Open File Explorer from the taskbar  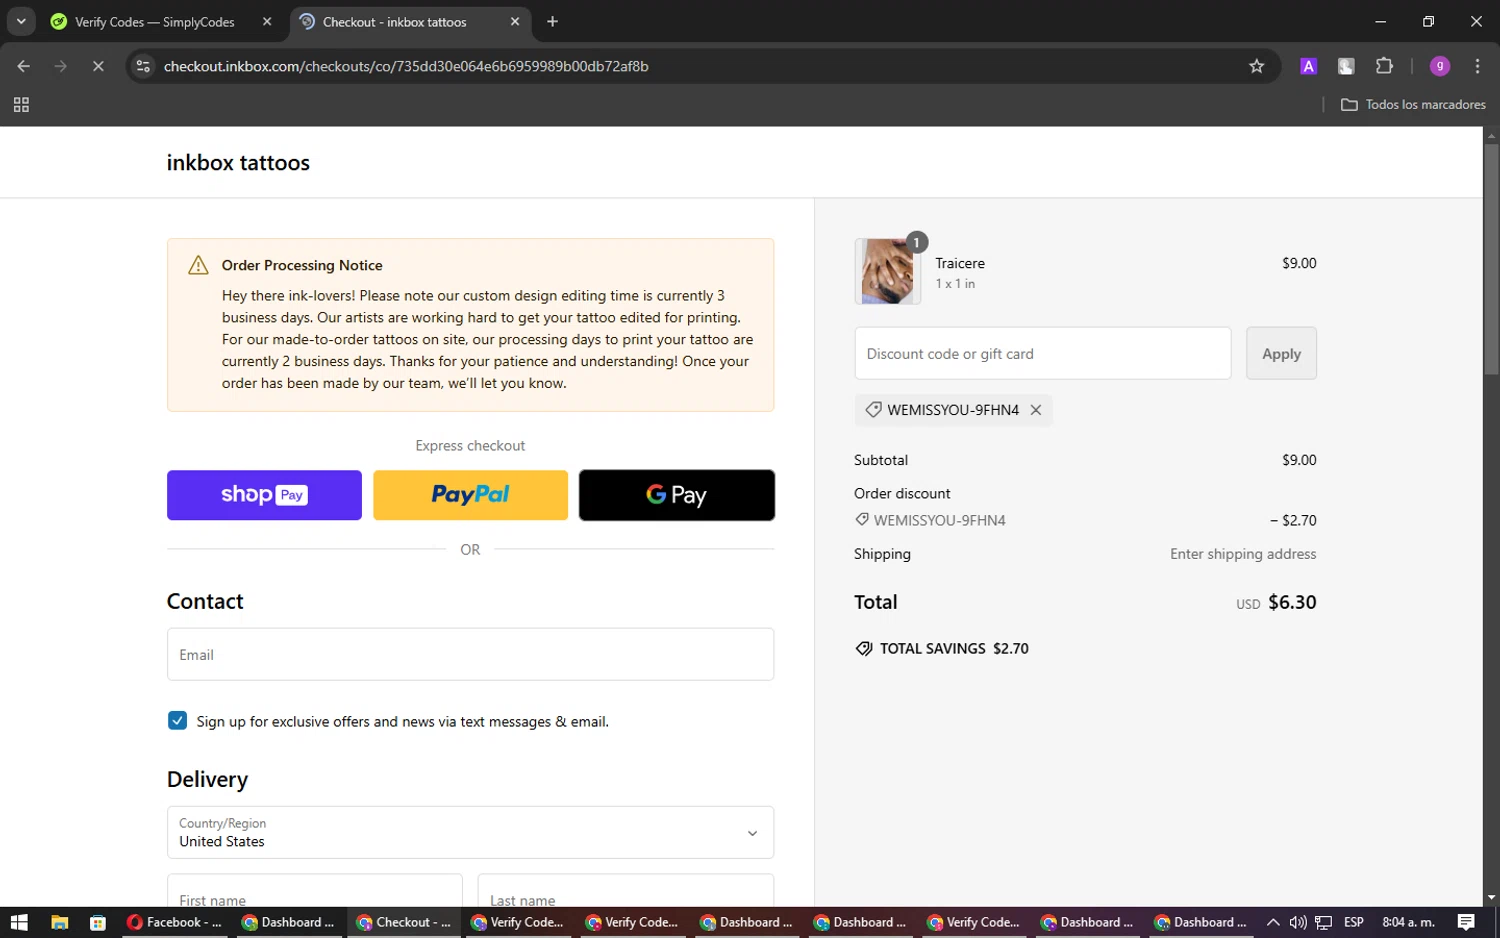click(59, 922)
